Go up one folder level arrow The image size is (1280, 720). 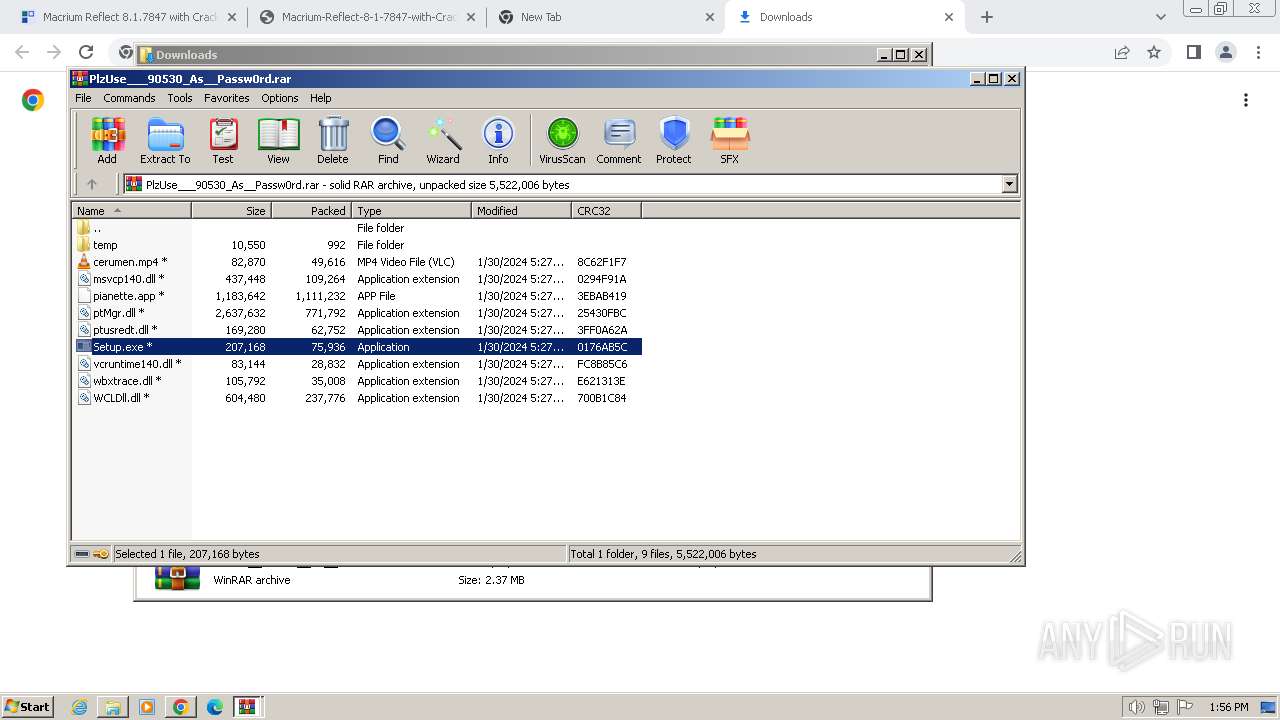click(x=92, y=184)
